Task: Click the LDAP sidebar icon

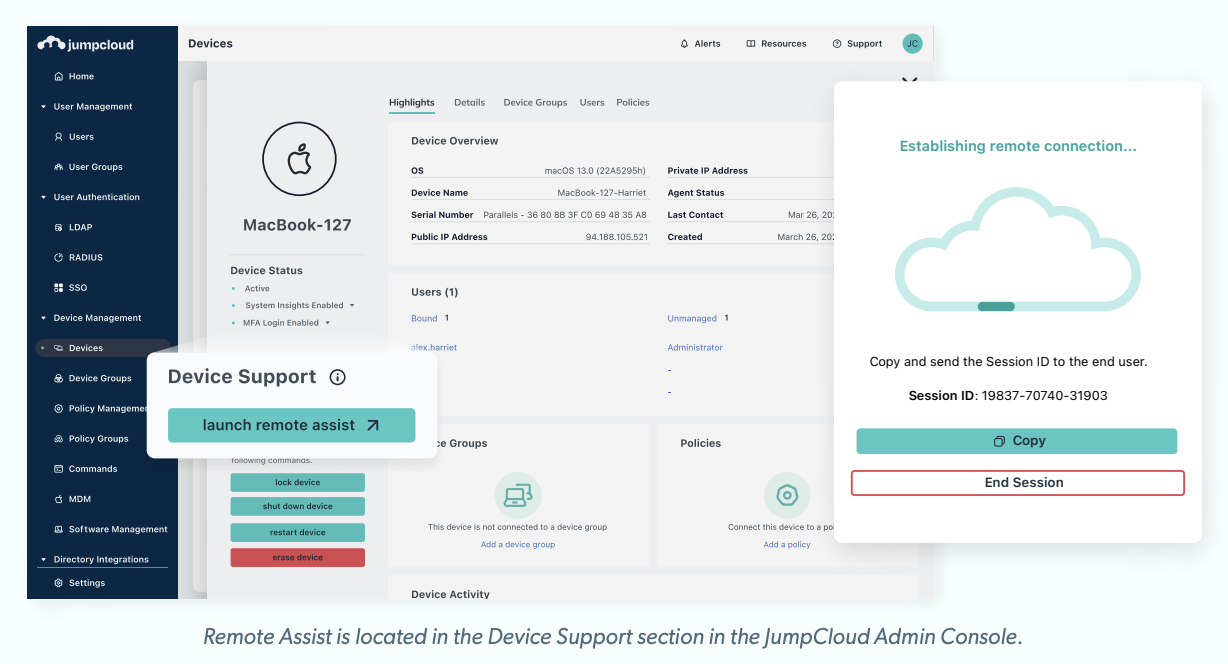Action: point(59,227)
